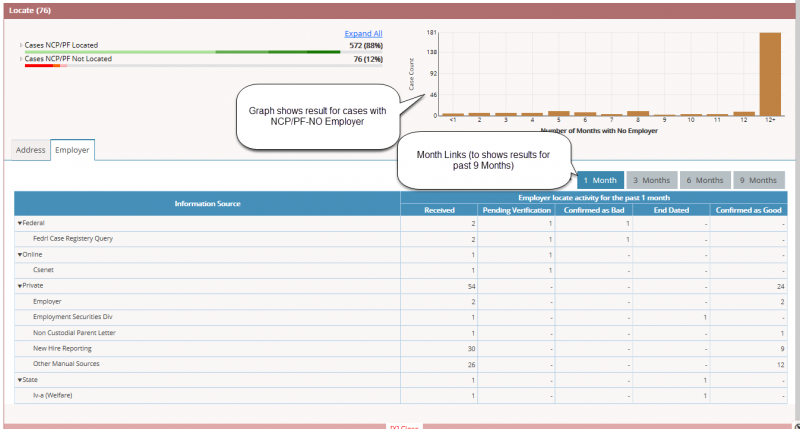800x429 pixels.
Task: Expand the Cases NCP/PF Not Located row
Action: 21,59
